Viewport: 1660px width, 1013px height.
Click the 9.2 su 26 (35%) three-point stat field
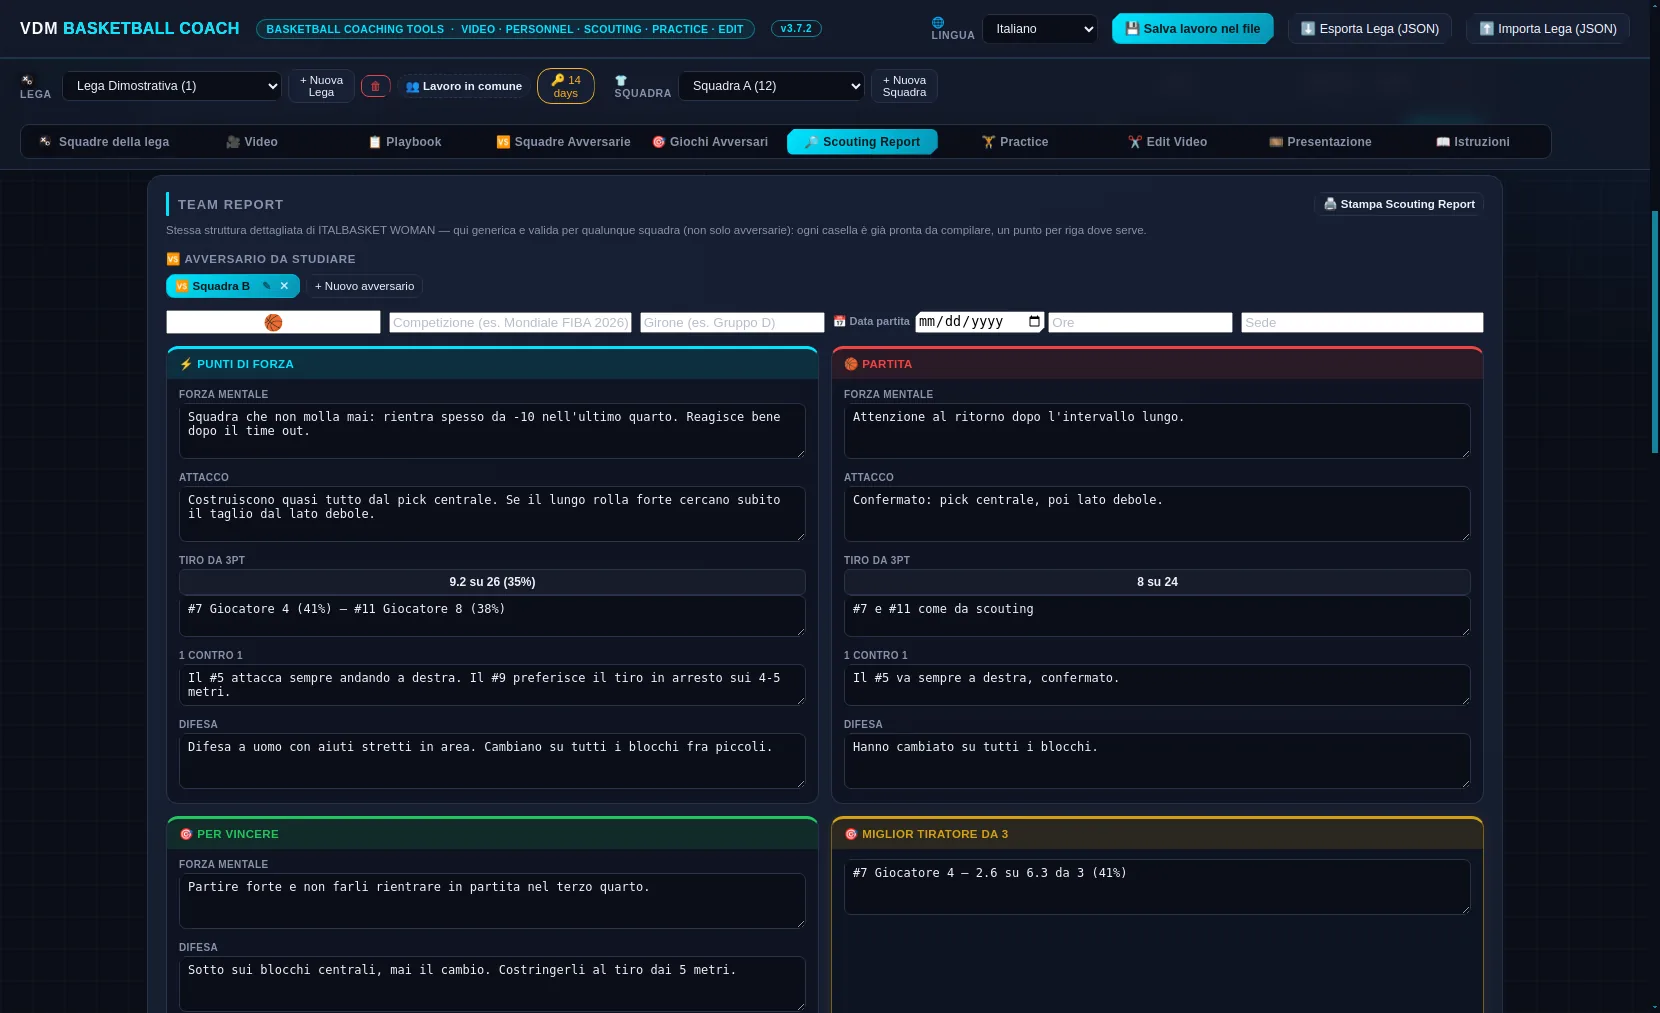[x=492, y=582]
